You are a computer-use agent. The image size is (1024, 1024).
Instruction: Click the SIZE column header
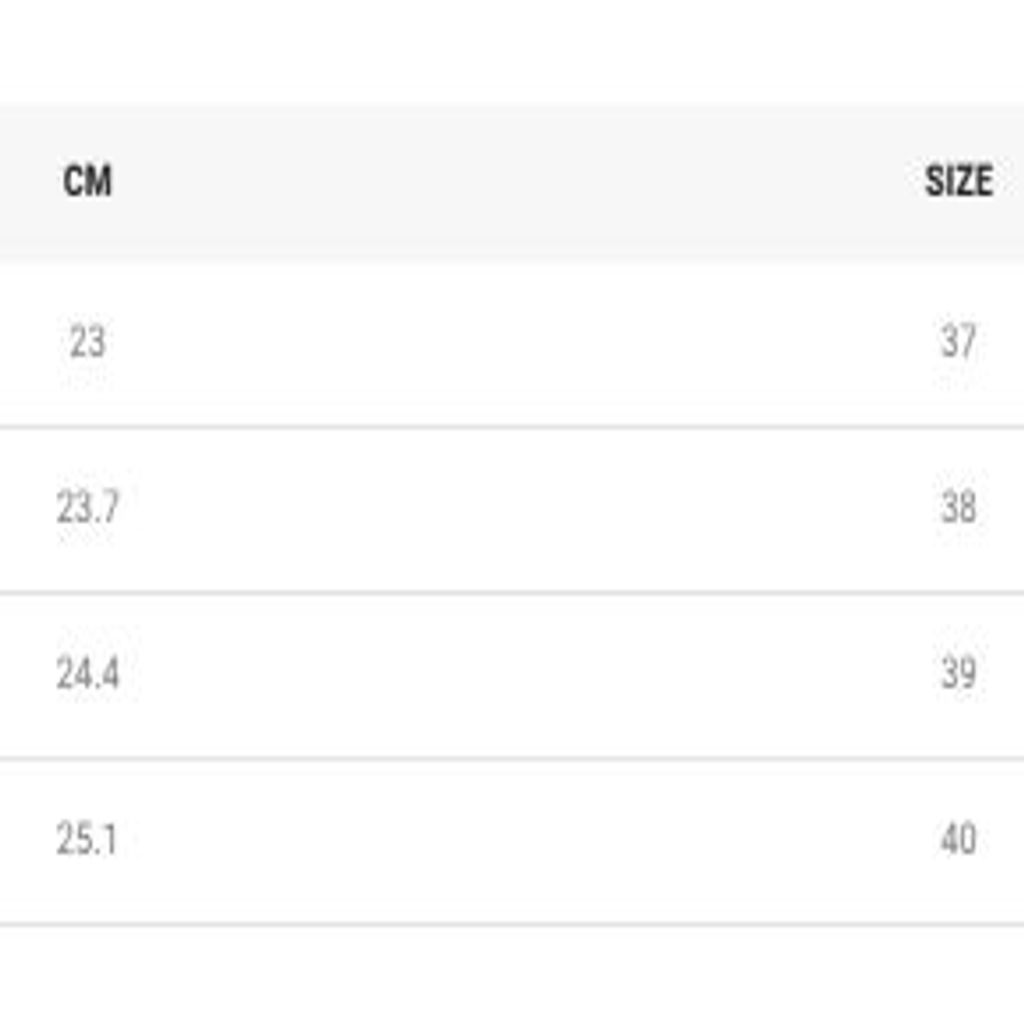(958, 181)
